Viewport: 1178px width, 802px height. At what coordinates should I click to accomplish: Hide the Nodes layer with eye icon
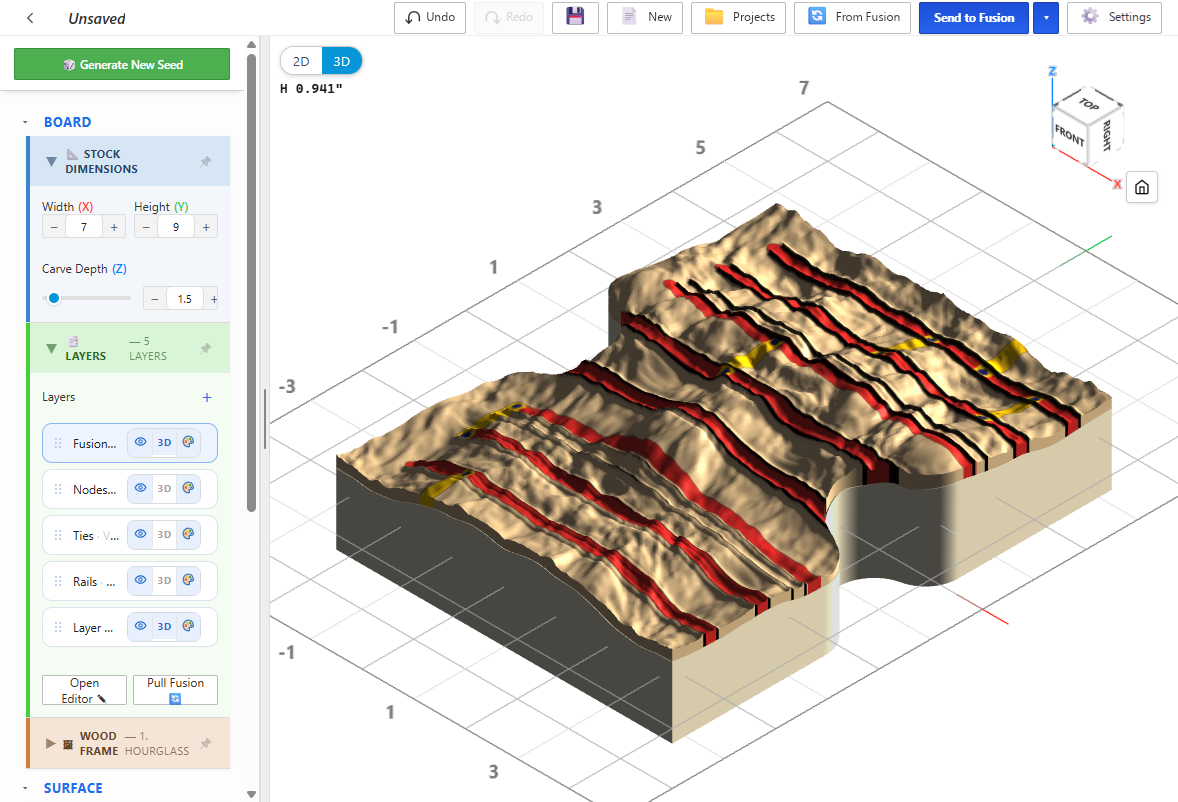pyautogui.click(x=140, y=489)
